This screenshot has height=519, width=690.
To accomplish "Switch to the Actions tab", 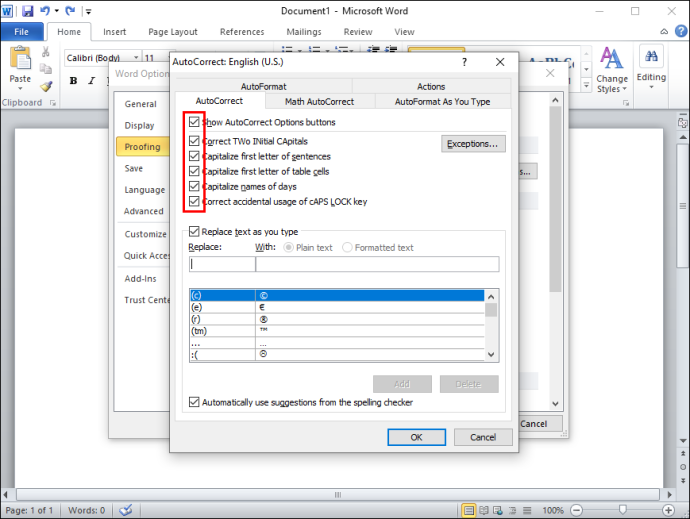I will 431,87.
